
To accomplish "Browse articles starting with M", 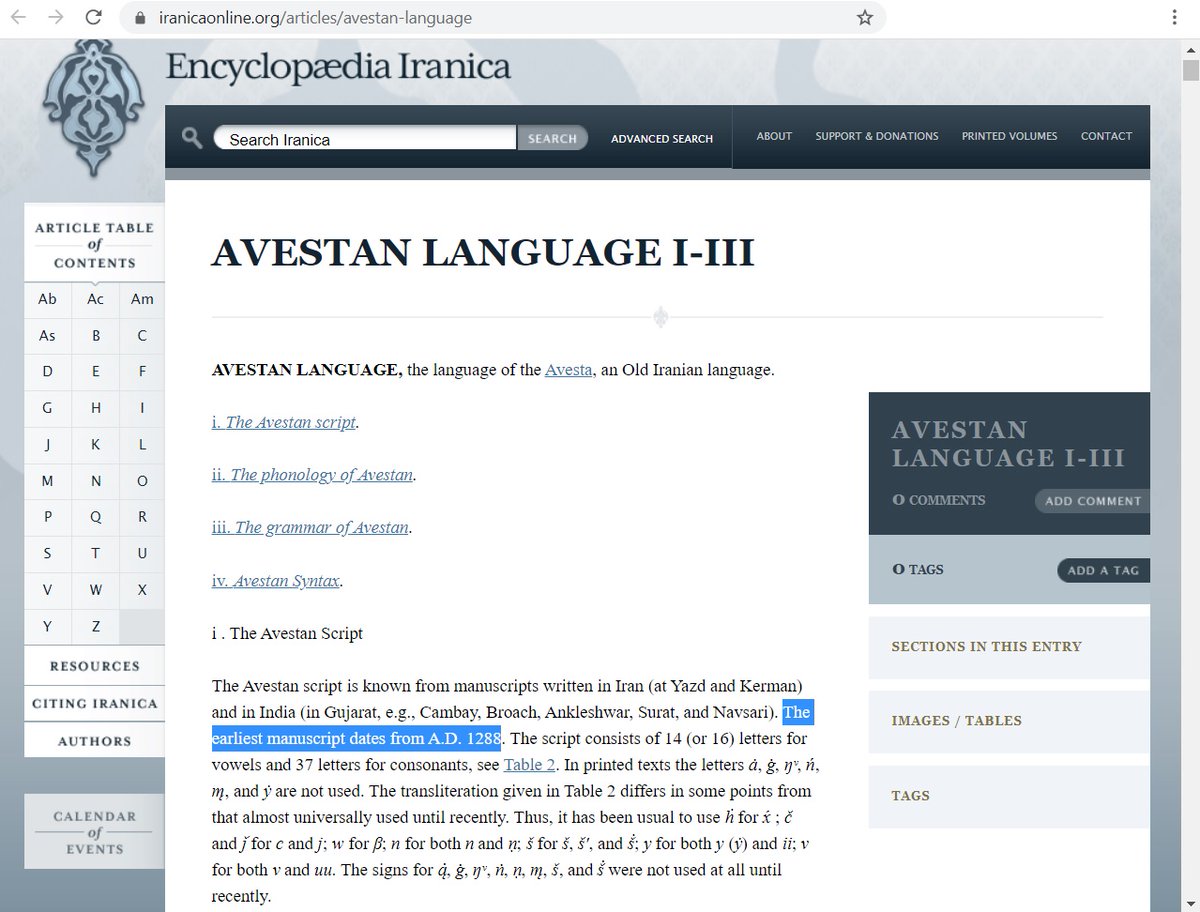I will pyautogui.click(x=47, y=481).
